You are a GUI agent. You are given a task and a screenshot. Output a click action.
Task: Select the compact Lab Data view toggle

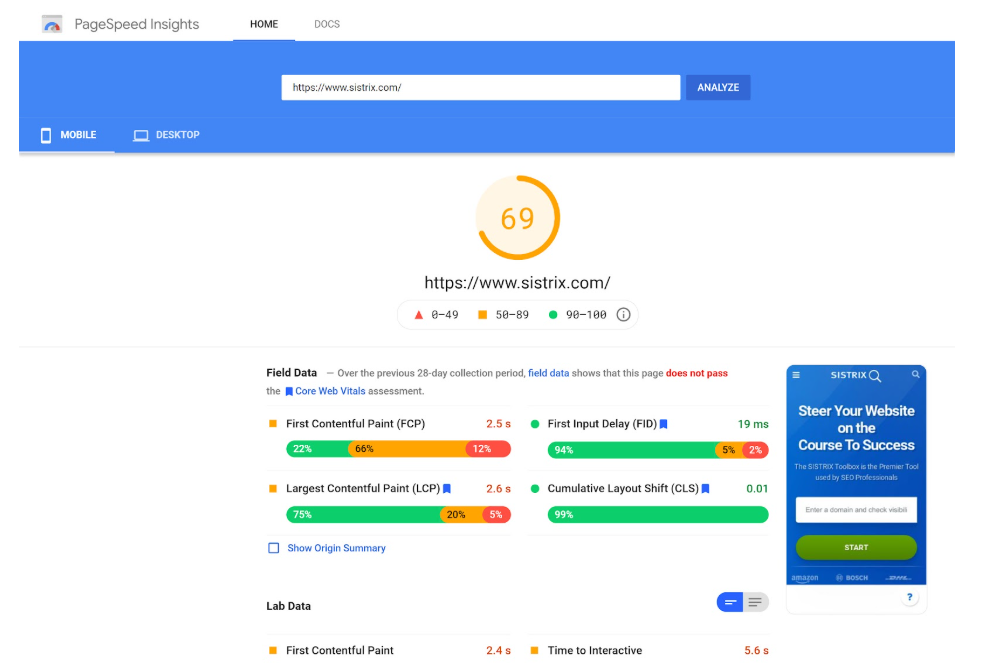tap(730, 602)
